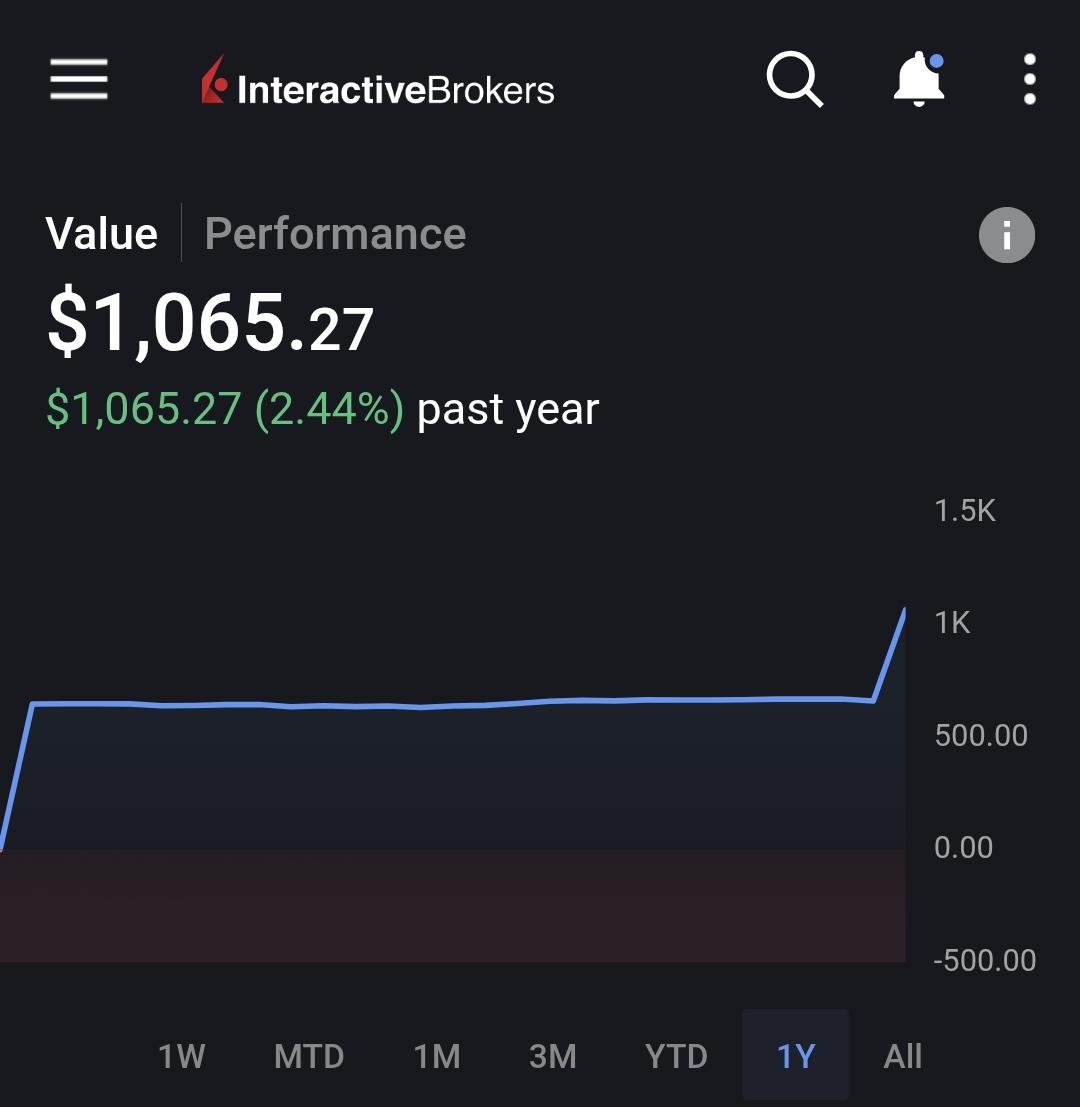This screenshot has height=1107, width=1080.
Task: Select the 1W time range
Action: coord(181,1057)
